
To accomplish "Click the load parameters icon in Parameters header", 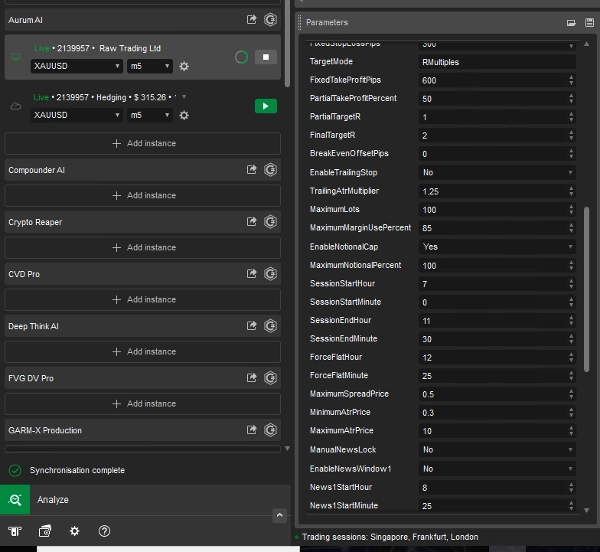I will pos(571,23).
